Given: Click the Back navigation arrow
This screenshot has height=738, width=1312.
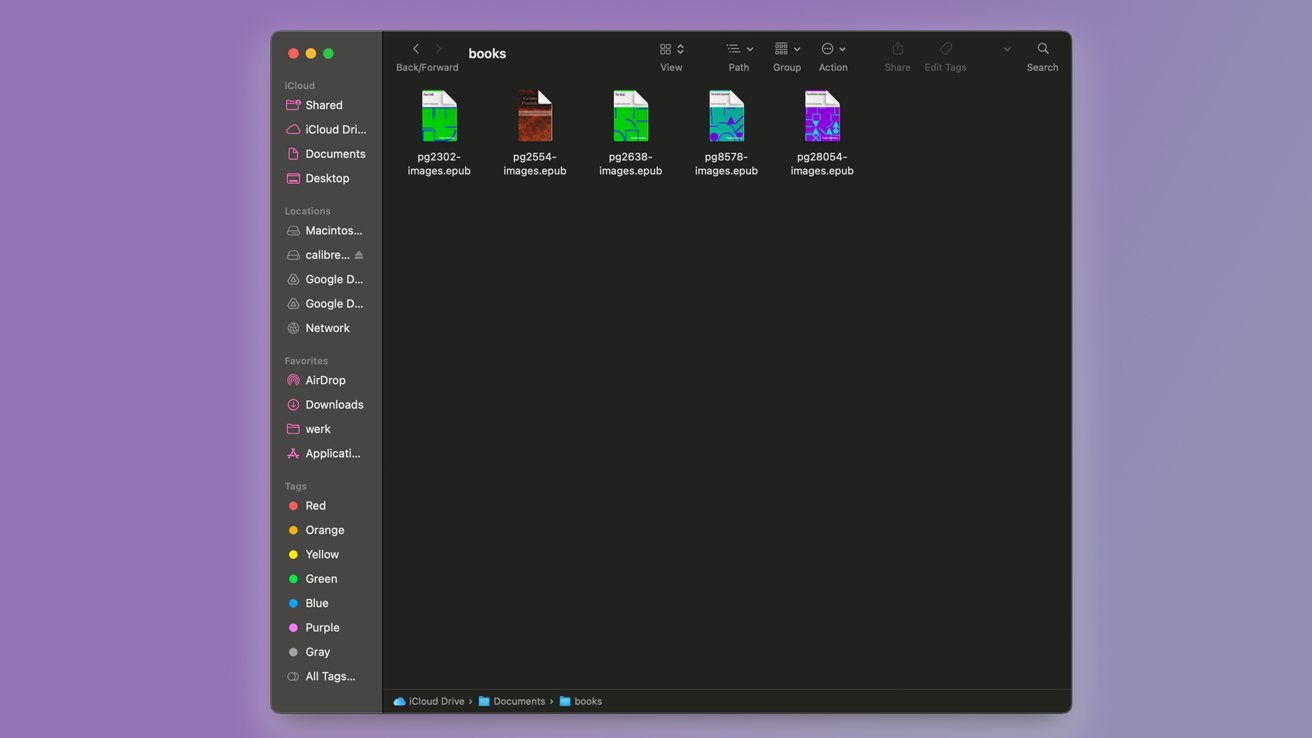Looking at the screenshot, I should coord(416,49).
